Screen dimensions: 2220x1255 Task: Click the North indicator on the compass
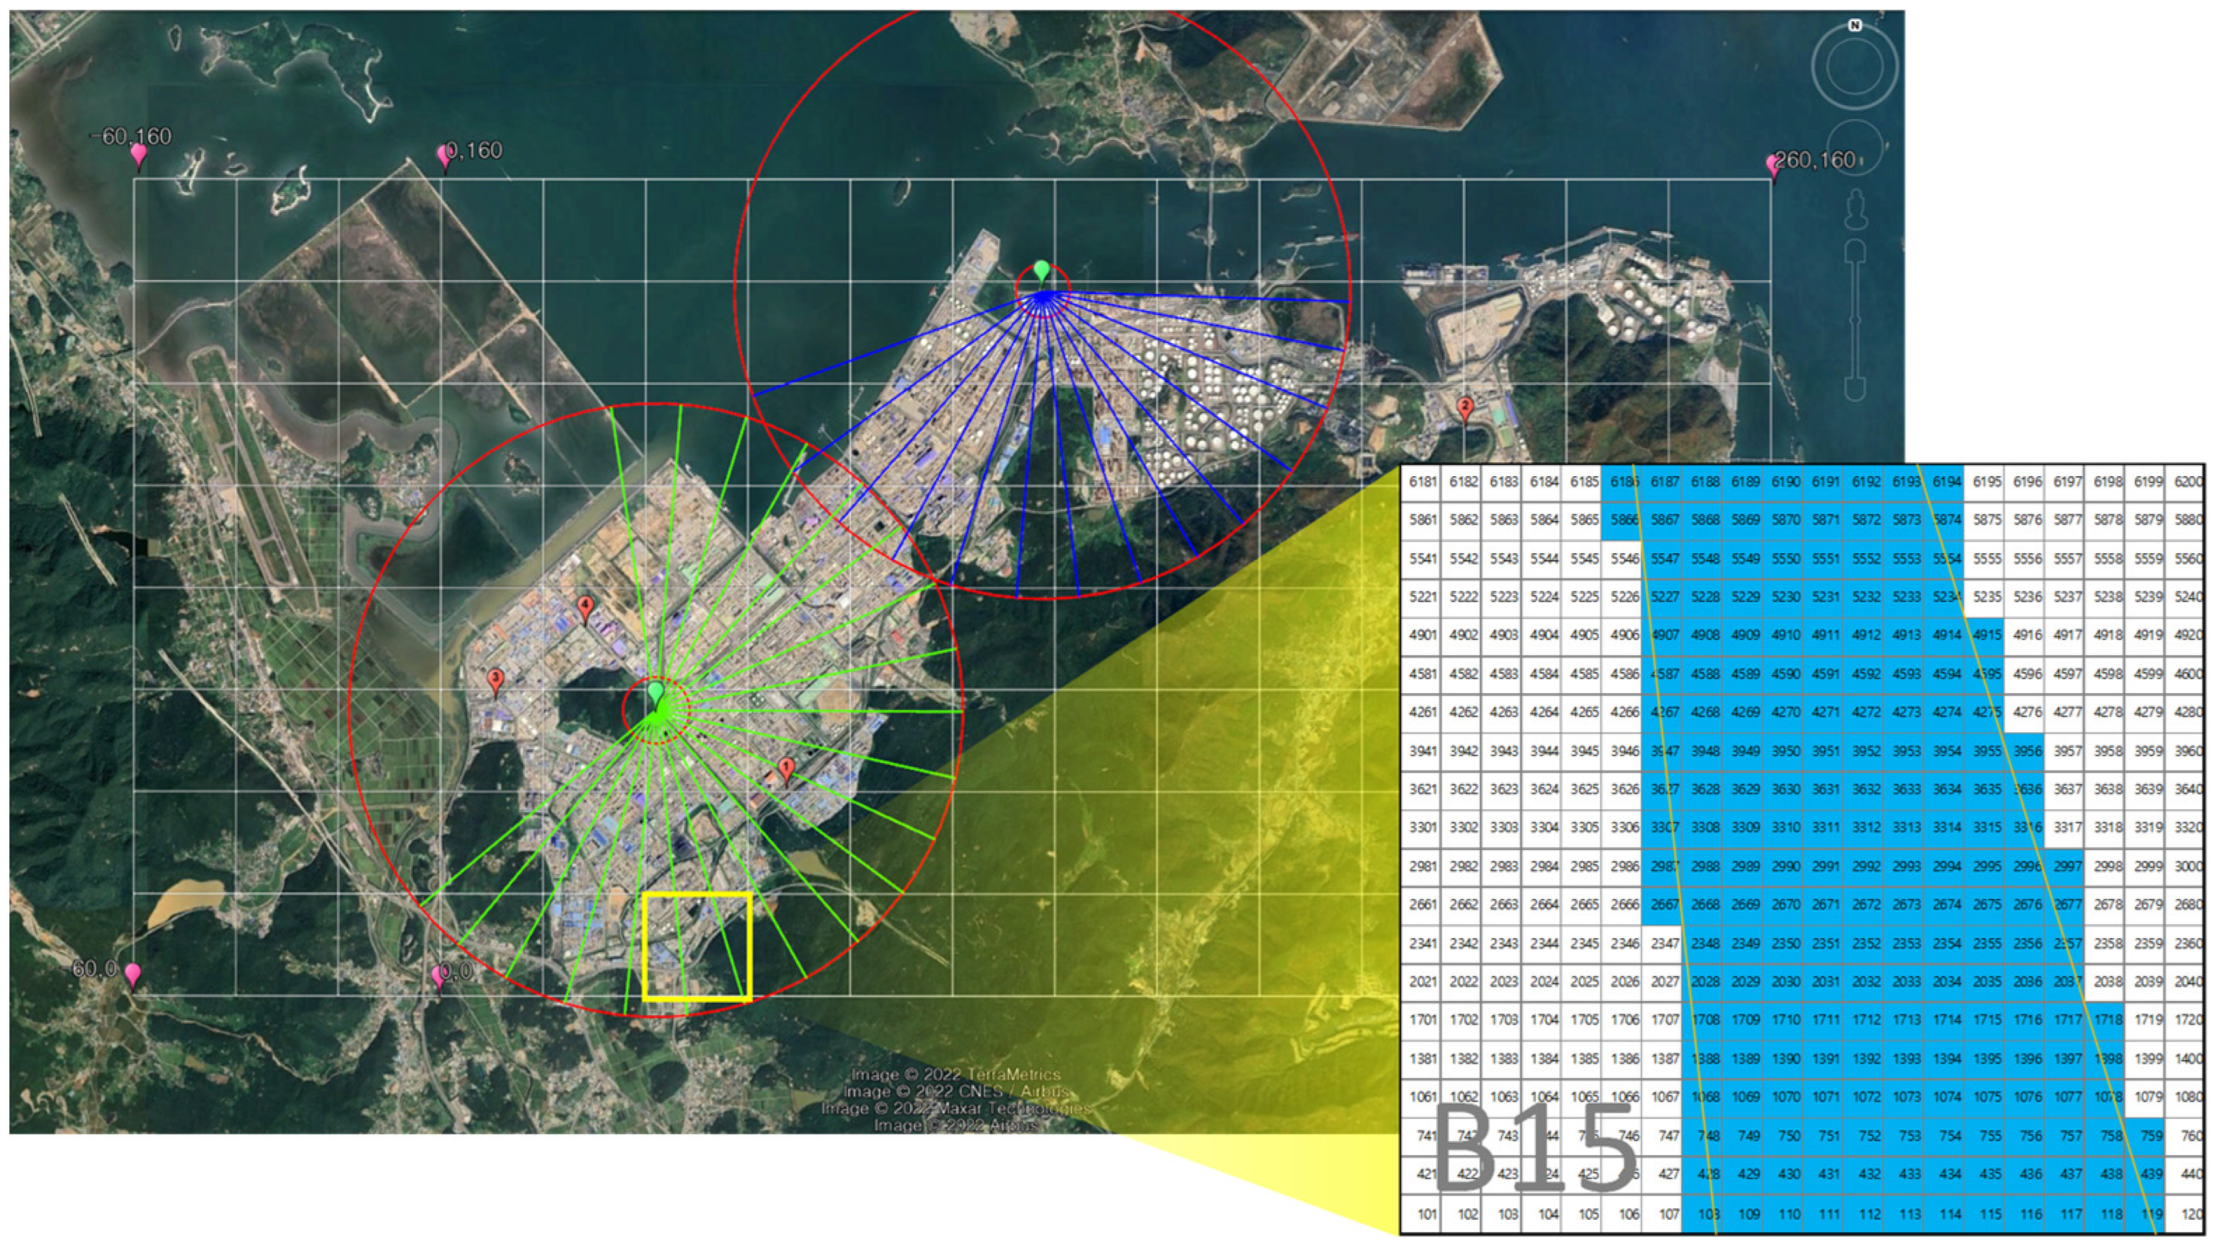point(1855,26)
